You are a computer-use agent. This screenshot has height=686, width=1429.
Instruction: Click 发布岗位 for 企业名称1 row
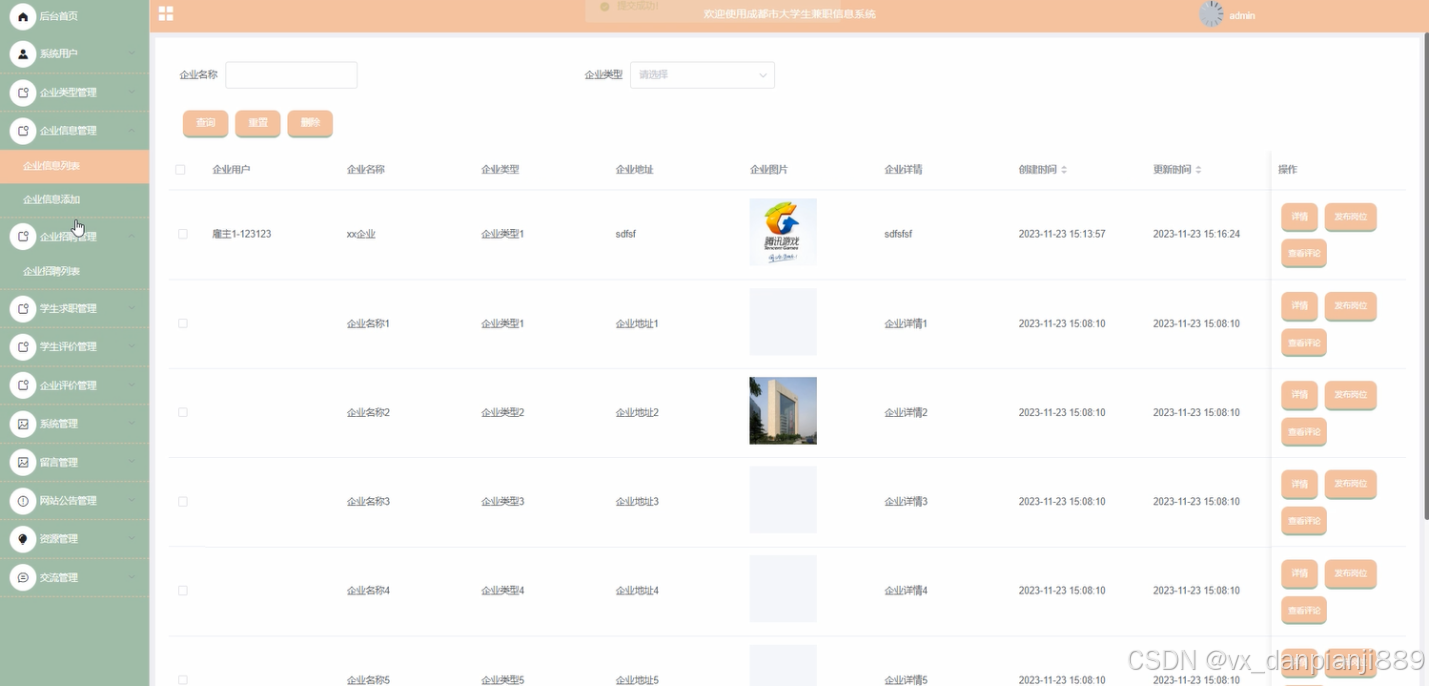[1350, 306]
